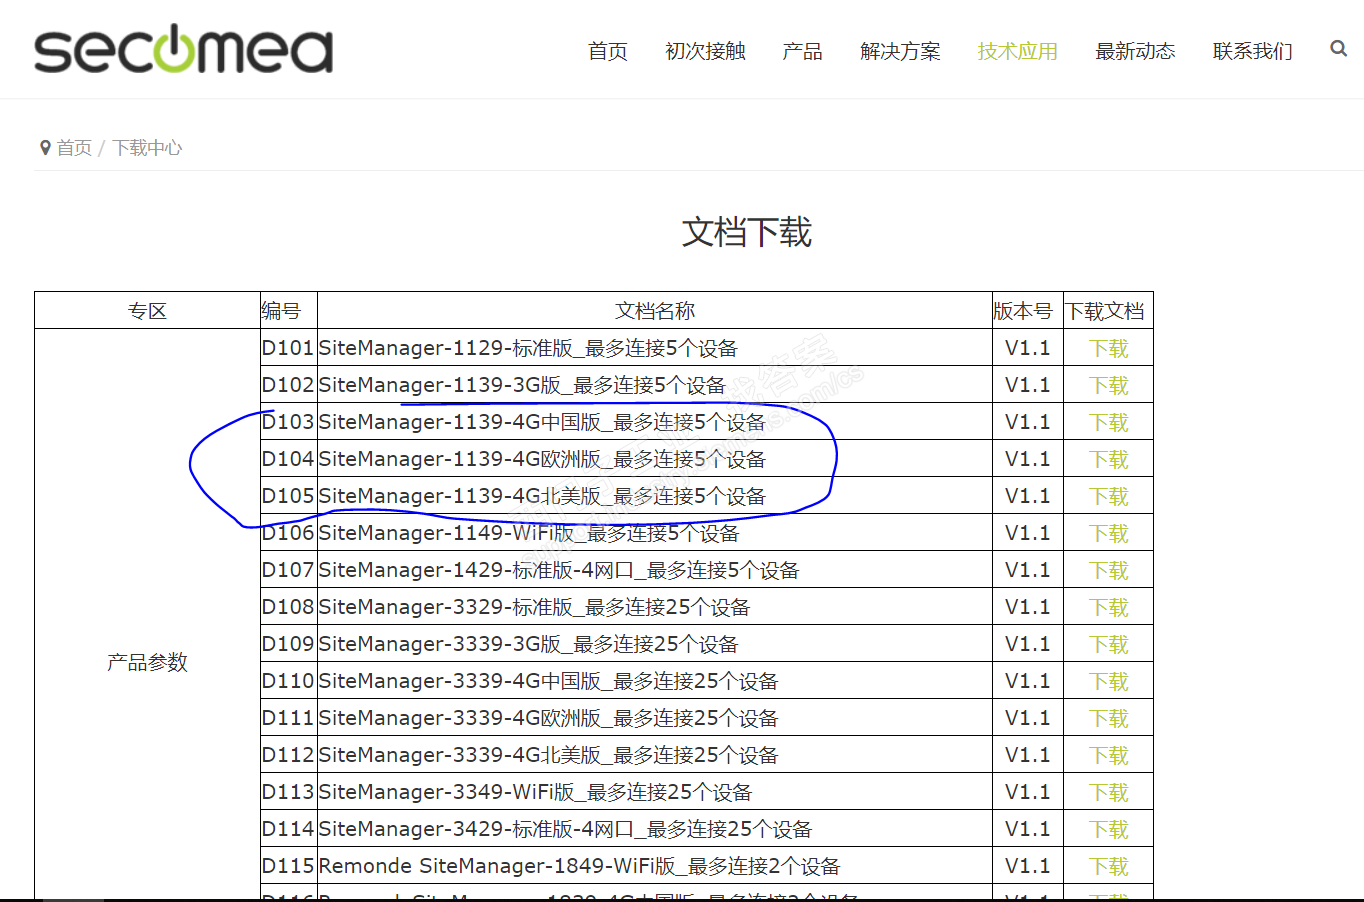
Task: Click document name SiteManager-1129-标准版_最多连接5个设备
Action: point(528,348)
